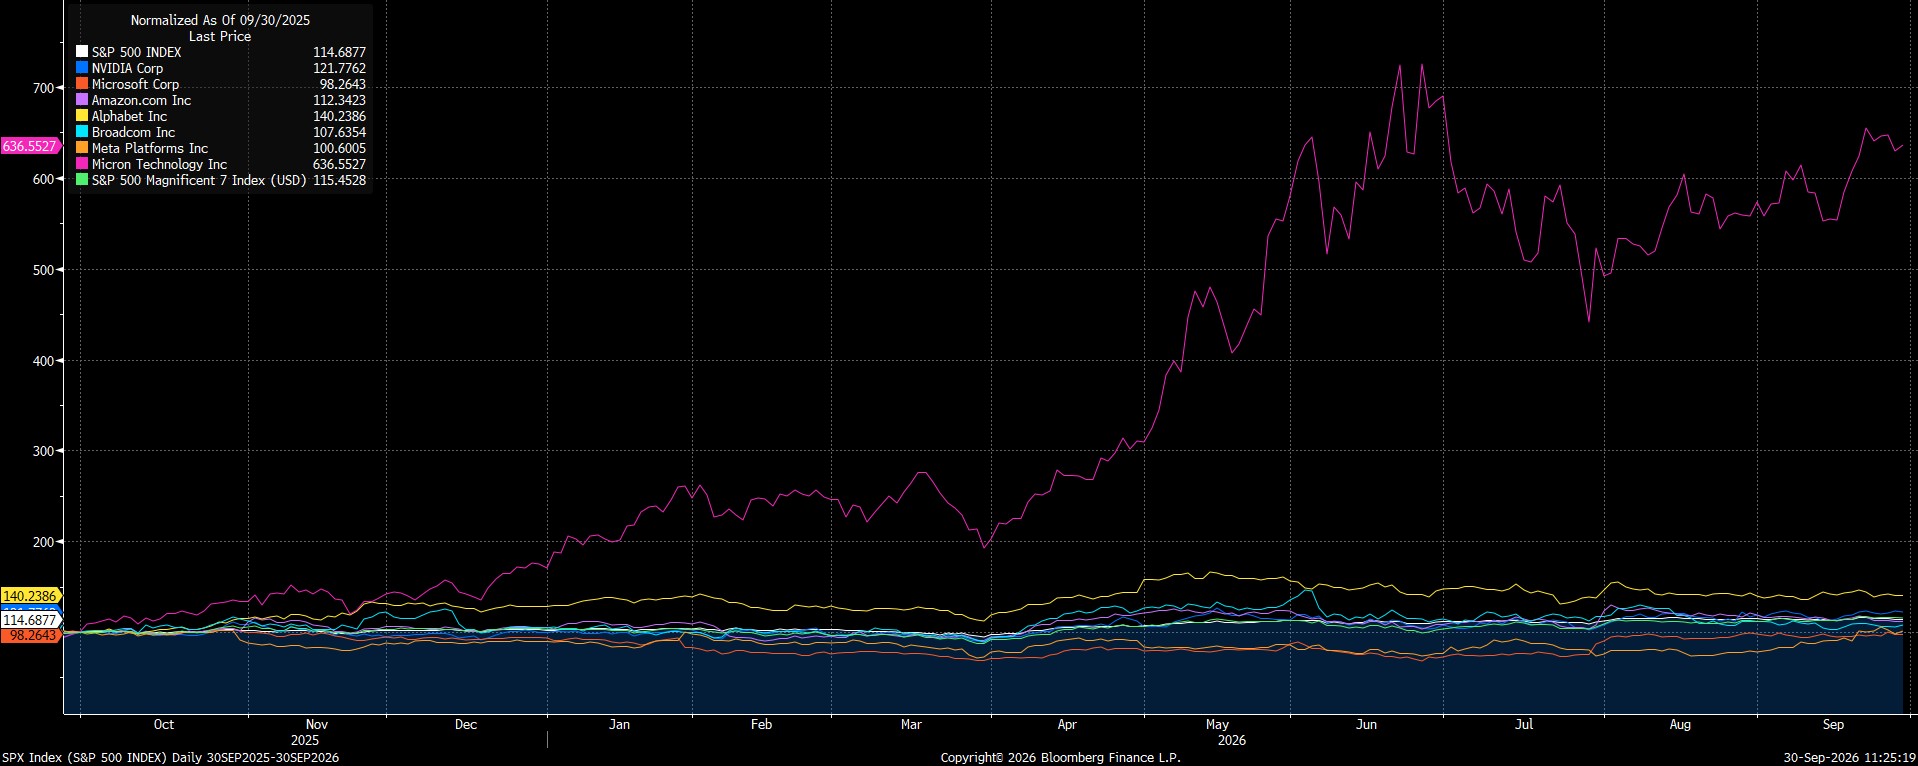This screenshot has width=1918, height=766.
Task: Click the purple Amazon.com Inc legend swatch
Action: [x=82, y=100]
